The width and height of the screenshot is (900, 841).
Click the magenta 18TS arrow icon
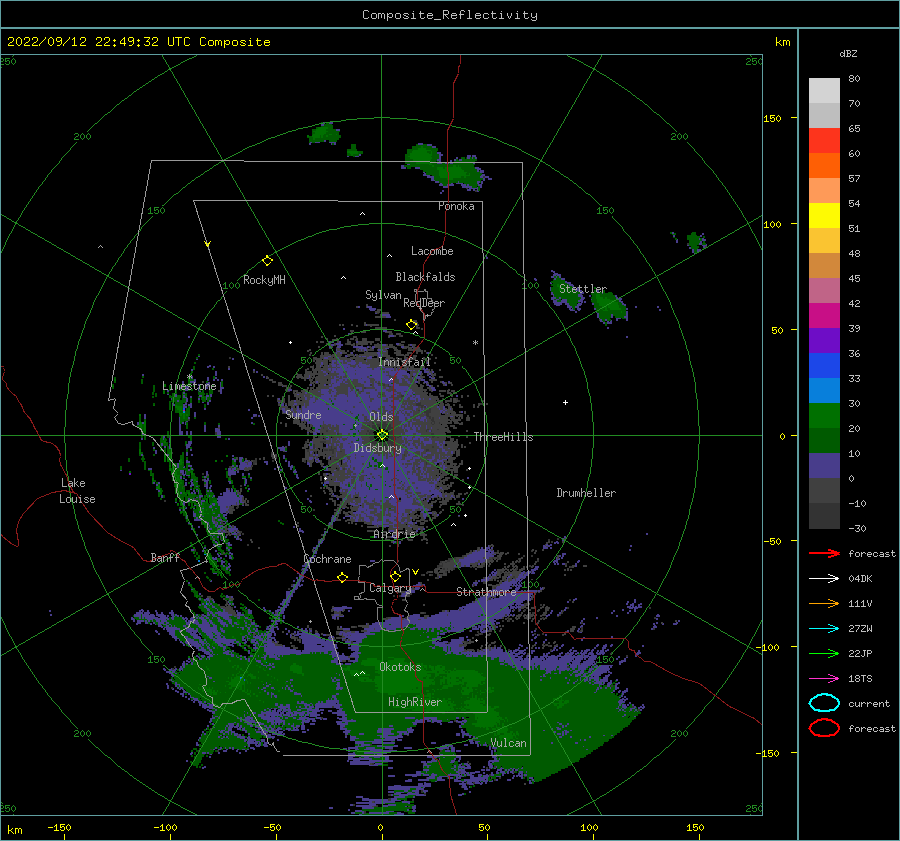coord(824,678)
